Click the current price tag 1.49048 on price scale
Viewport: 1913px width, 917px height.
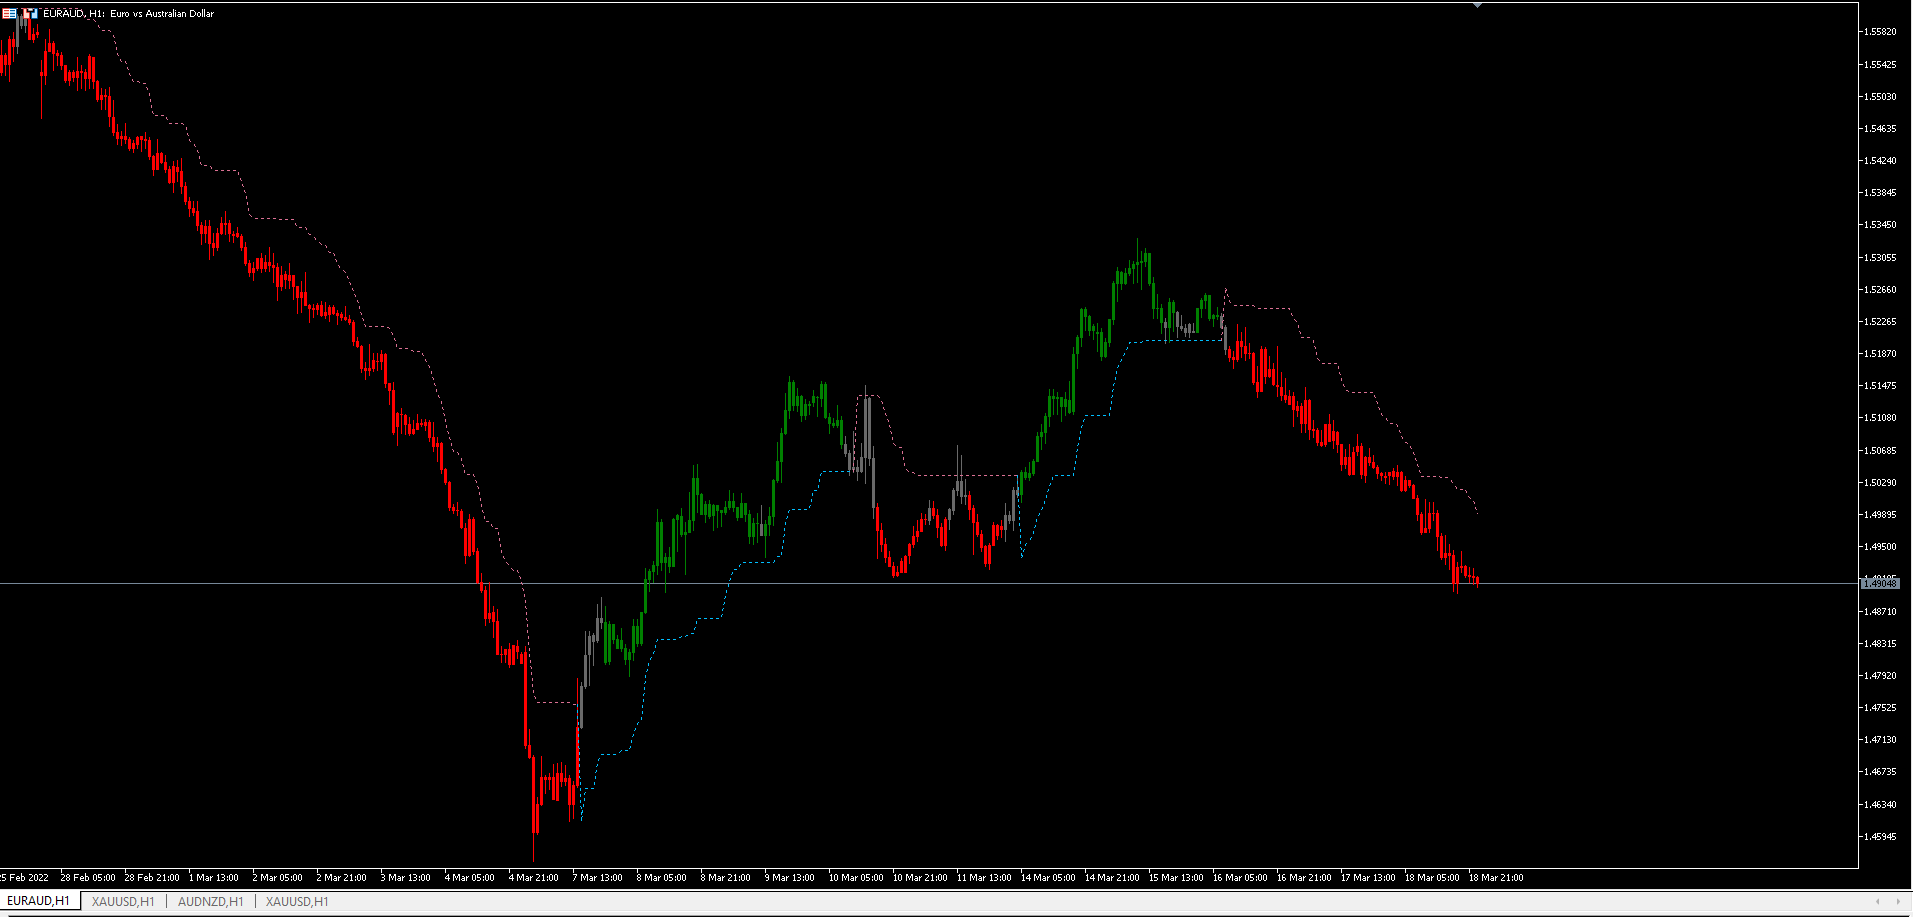coord(1881,584)
